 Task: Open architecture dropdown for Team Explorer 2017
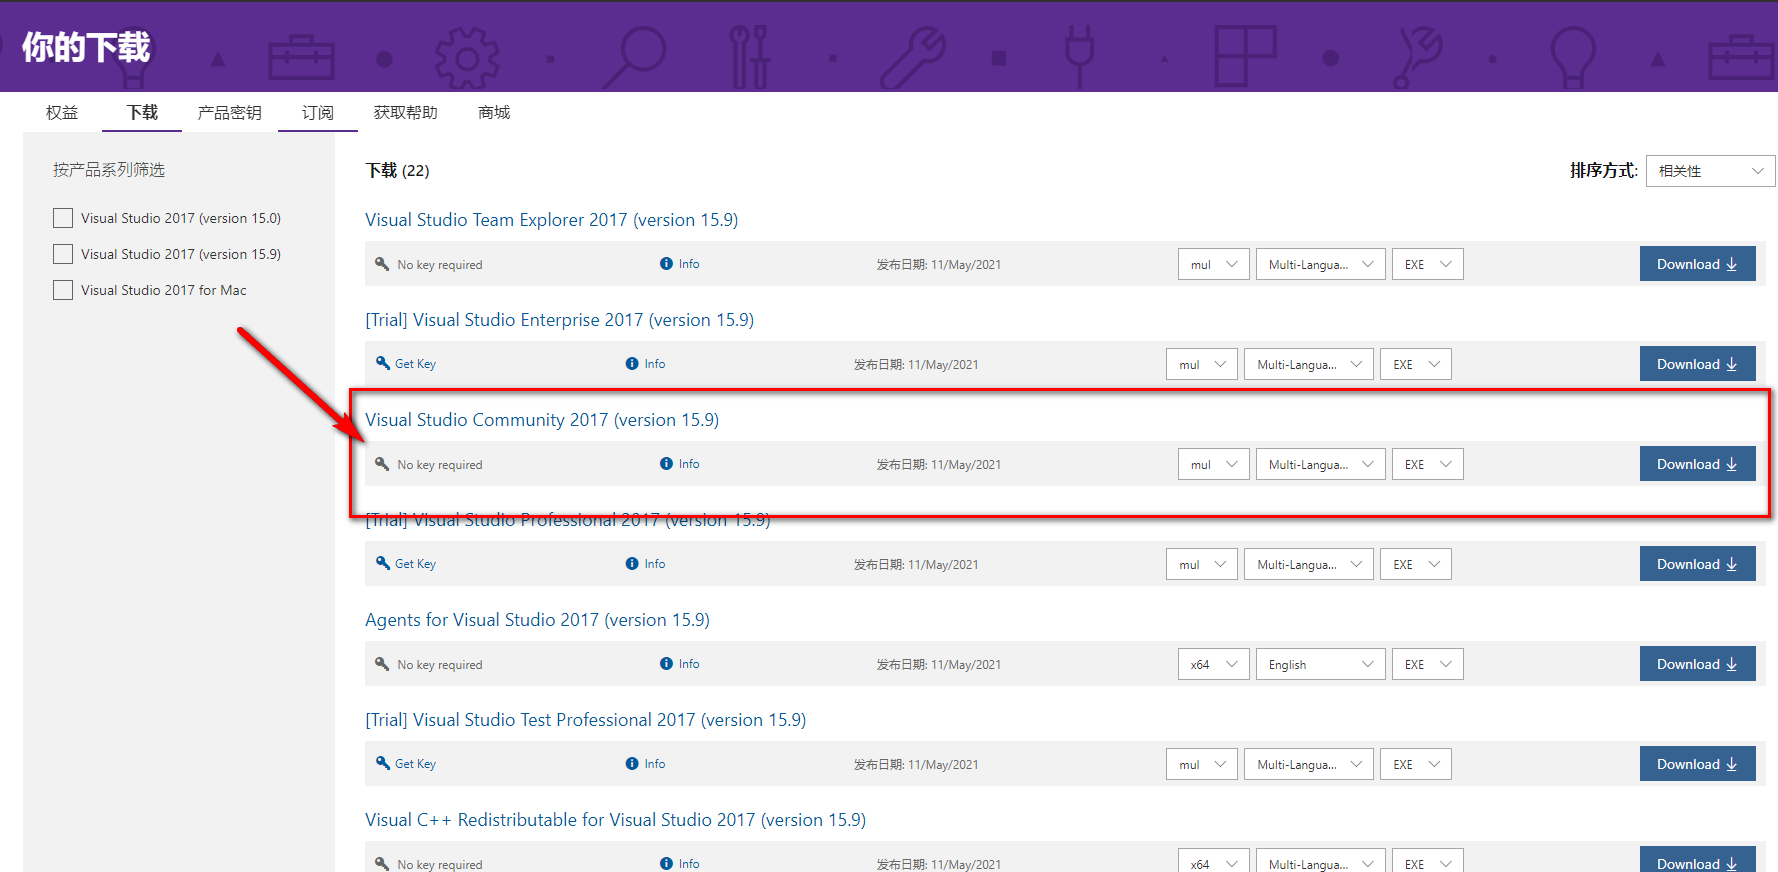point(1214,264)
